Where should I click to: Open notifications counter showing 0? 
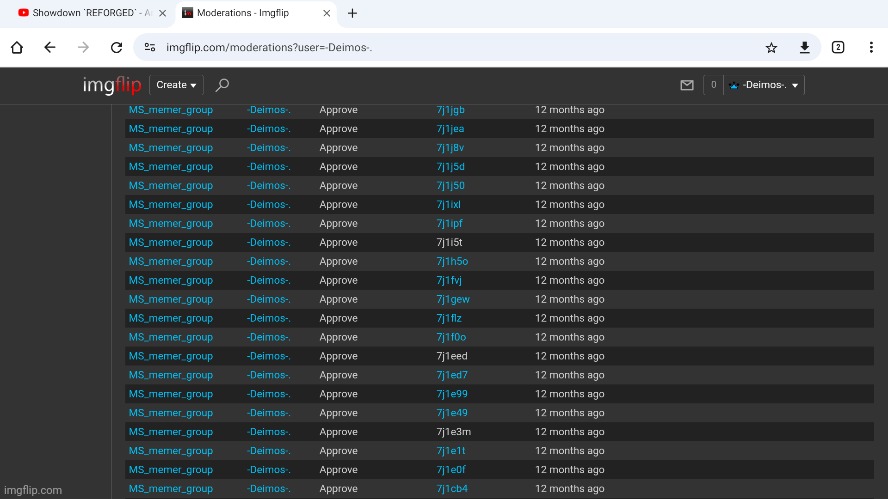click(x=714, y=85)
